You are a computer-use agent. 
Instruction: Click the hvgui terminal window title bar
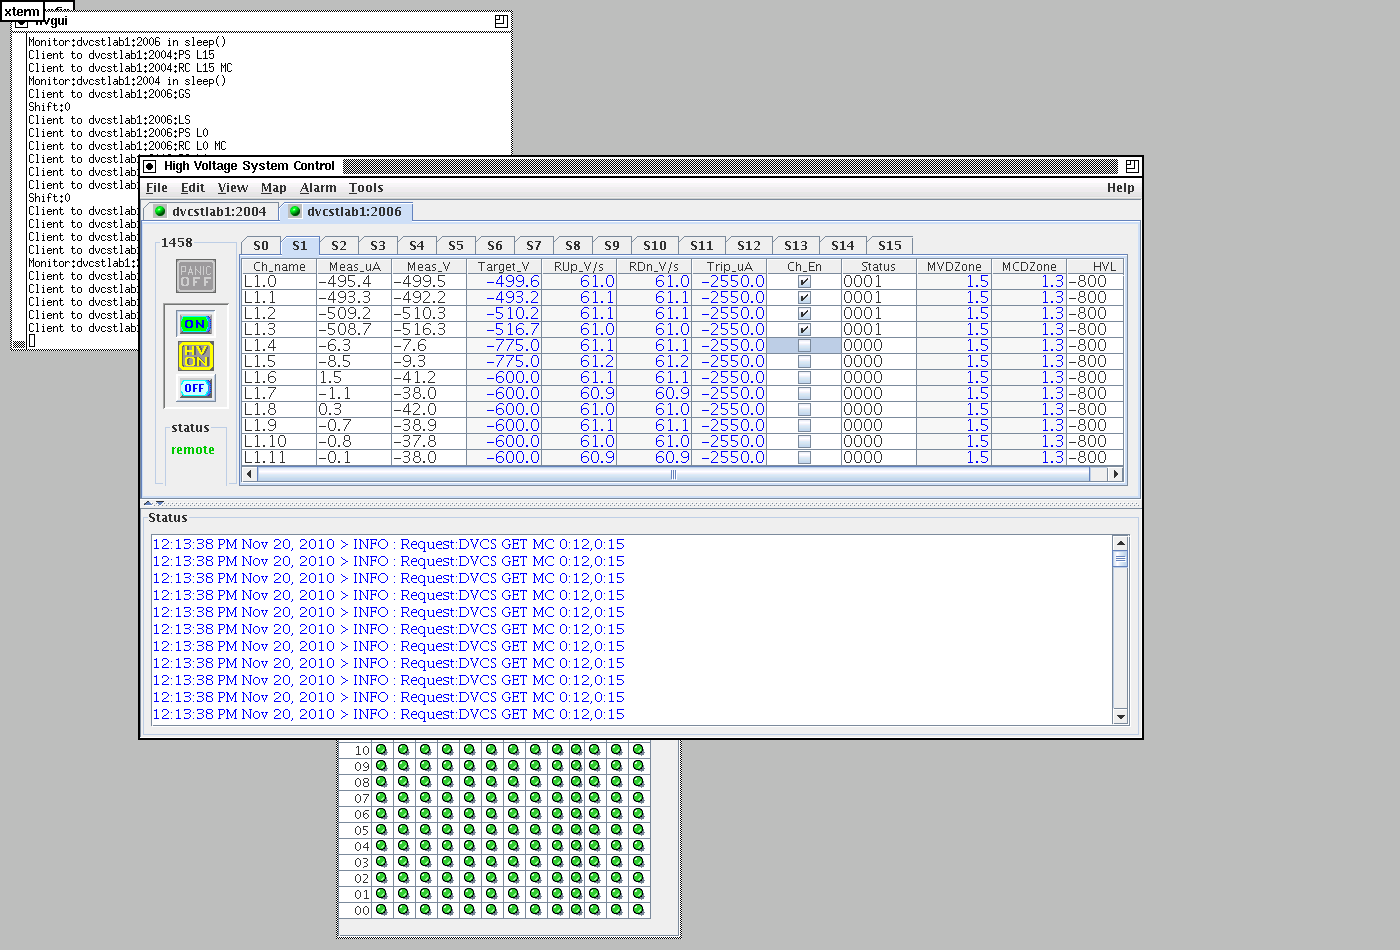262,21
